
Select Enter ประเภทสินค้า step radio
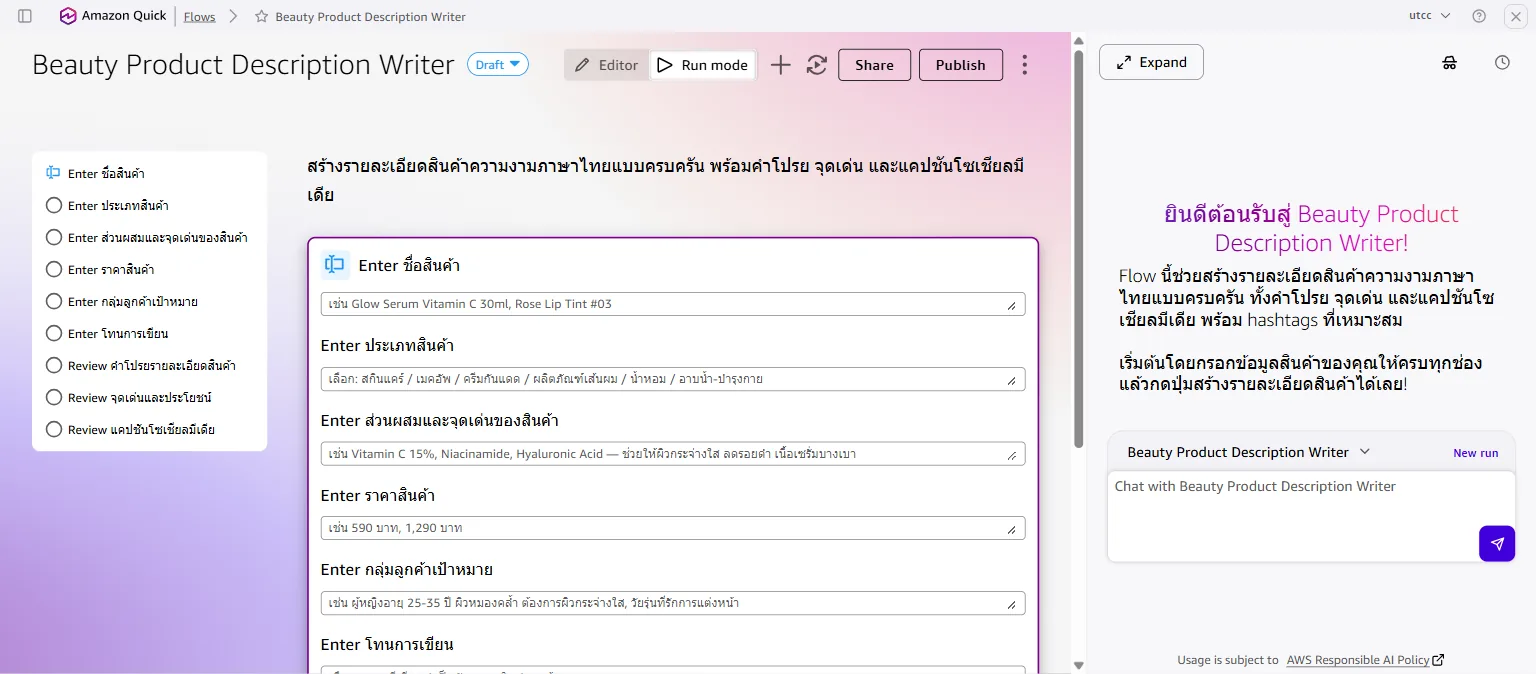point(54,205)
